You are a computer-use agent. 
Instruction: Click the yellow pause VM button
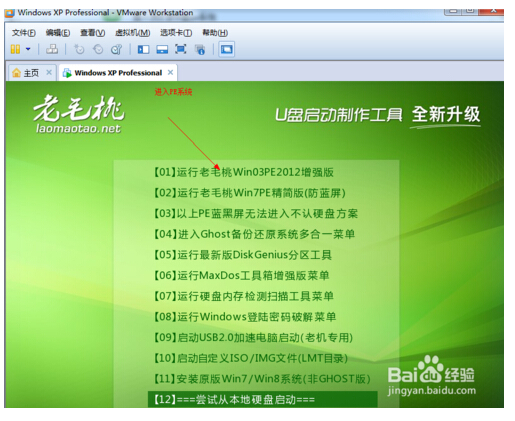pos(15,49)
